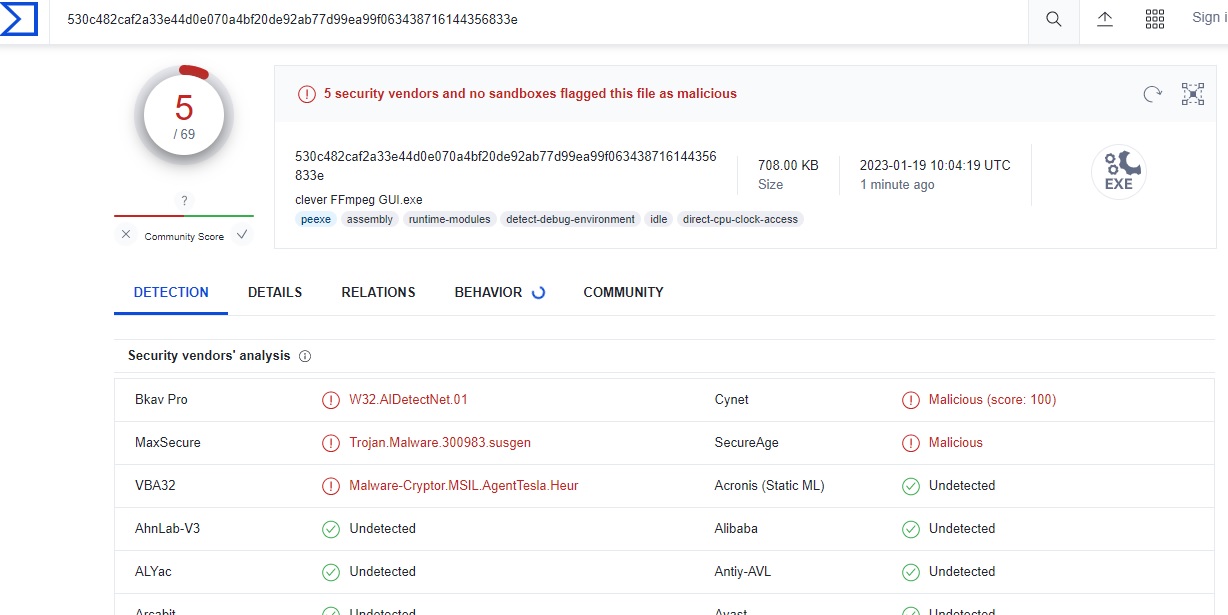Click the peexe tag
This screenshot has height=615, width=1228.
coord(316,219)
